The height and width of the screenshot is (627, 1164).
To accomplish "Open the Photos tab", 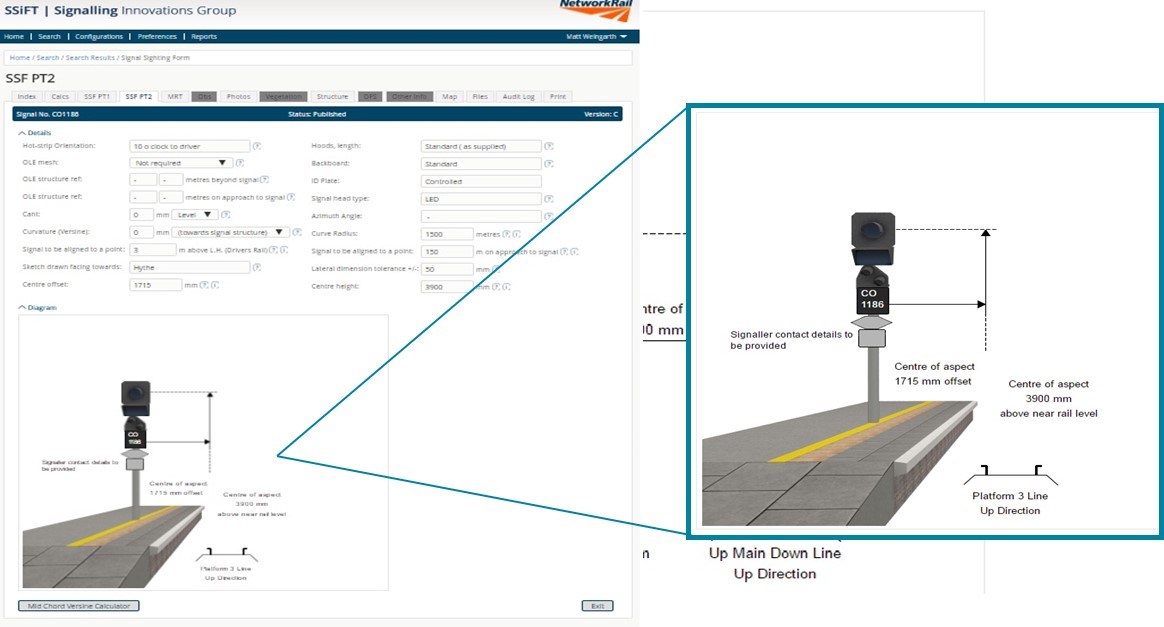I will [x=238, y=96].
